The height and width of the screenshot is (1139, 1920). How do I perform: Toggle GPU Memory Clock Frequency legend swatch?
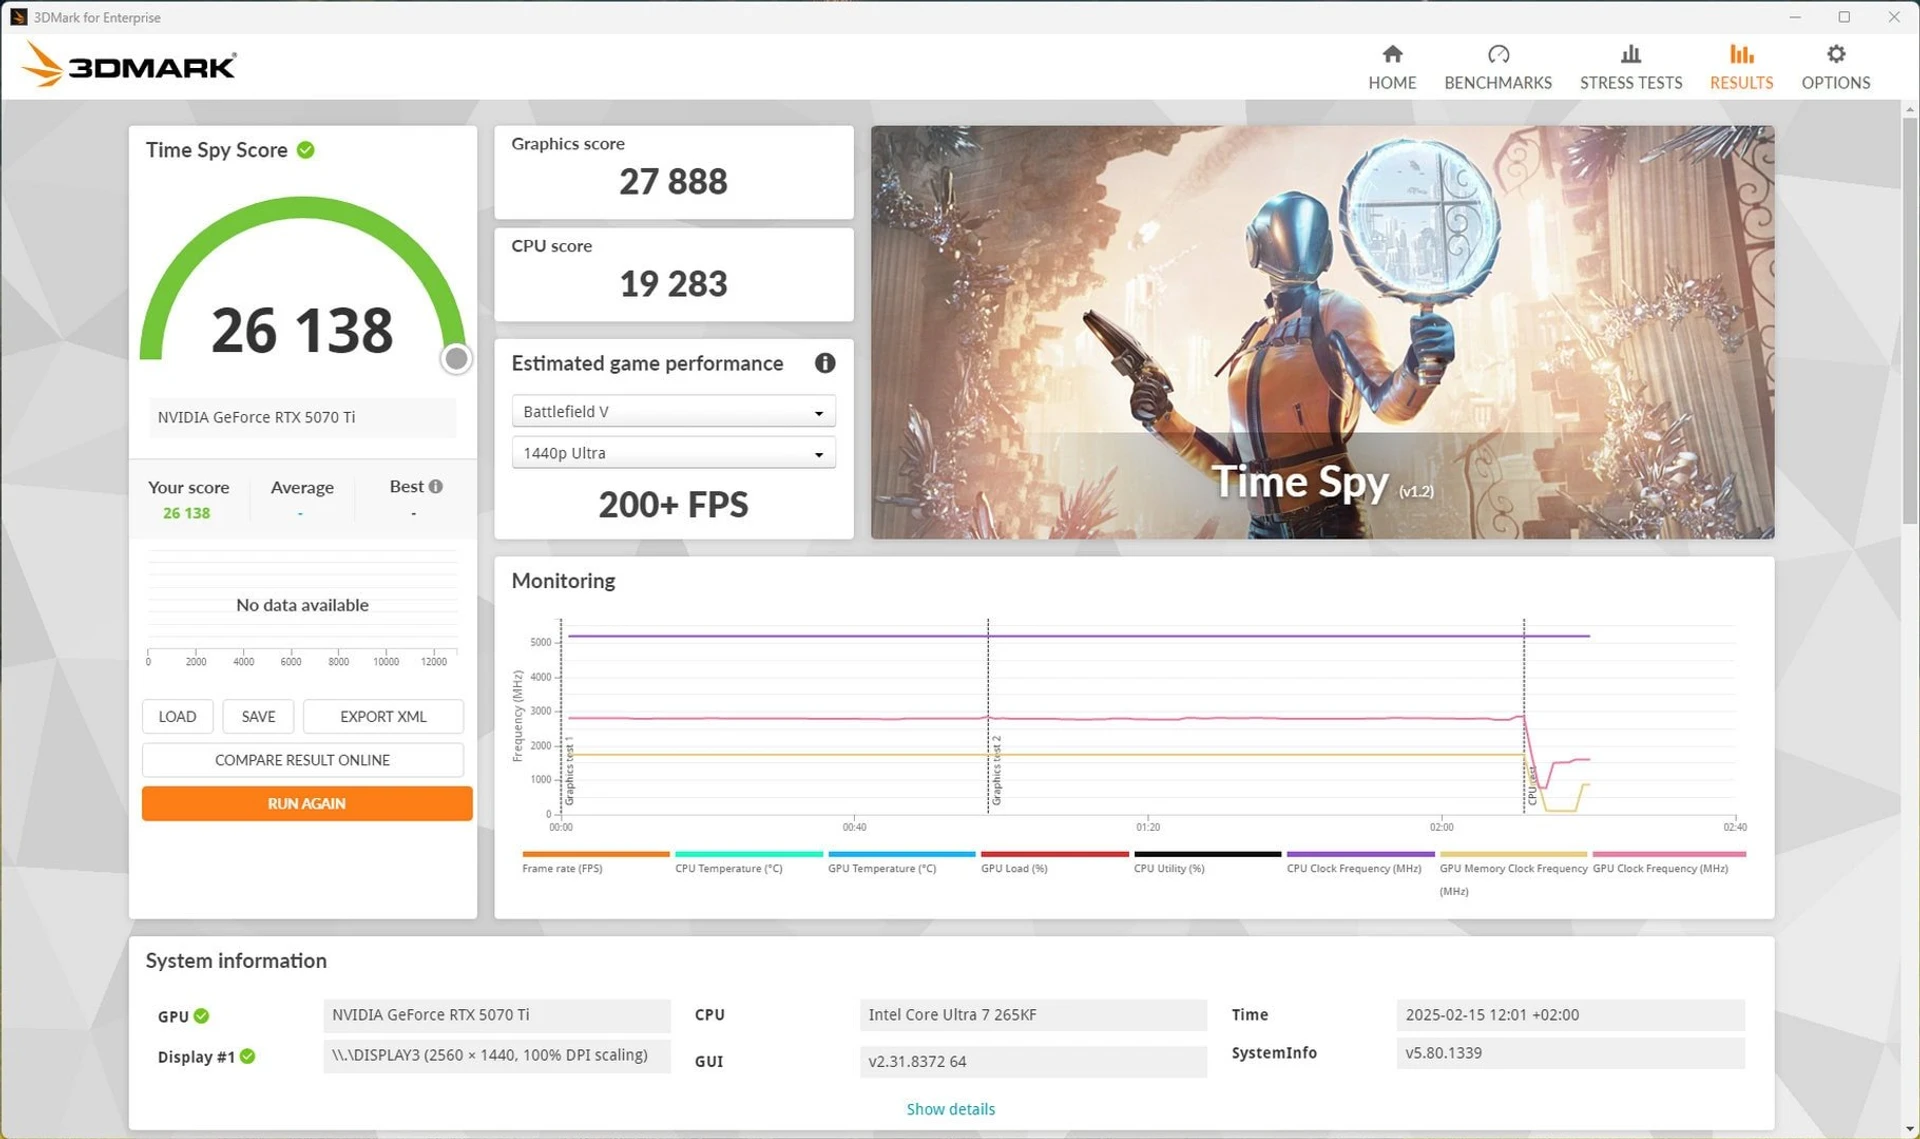(x=1513, y=854)
